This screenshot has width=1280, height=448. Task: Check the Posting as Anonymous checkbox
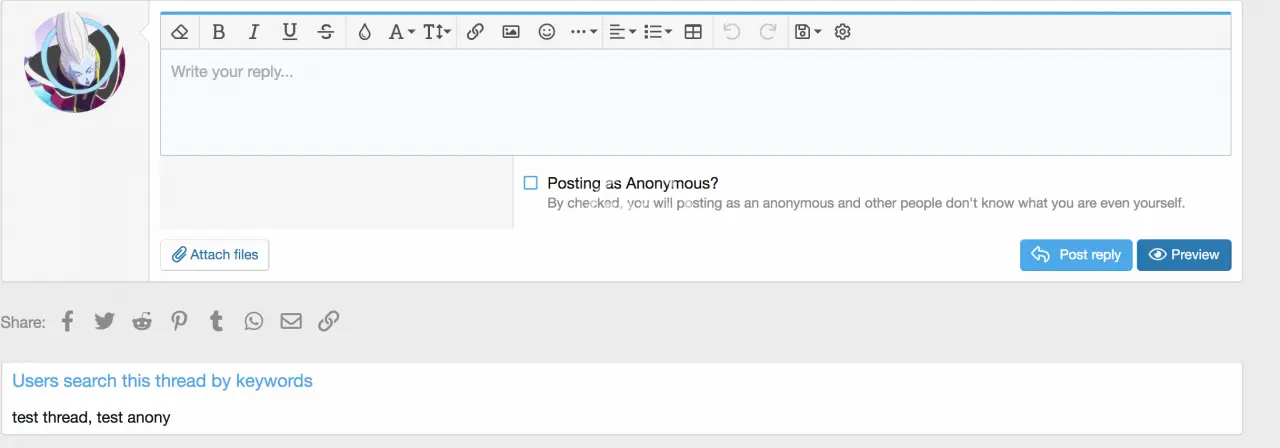pyautogui.click(x=531, y=183)
